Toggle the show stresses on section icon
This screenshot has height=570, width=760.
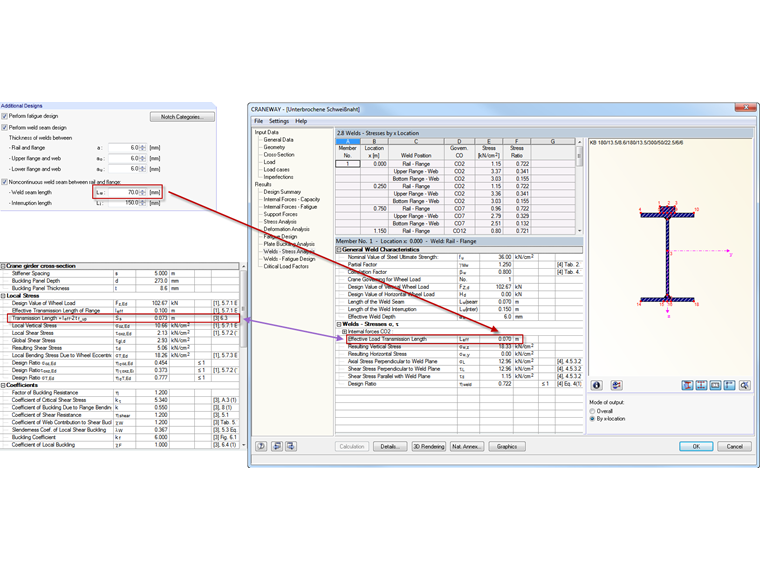[687, 385]
